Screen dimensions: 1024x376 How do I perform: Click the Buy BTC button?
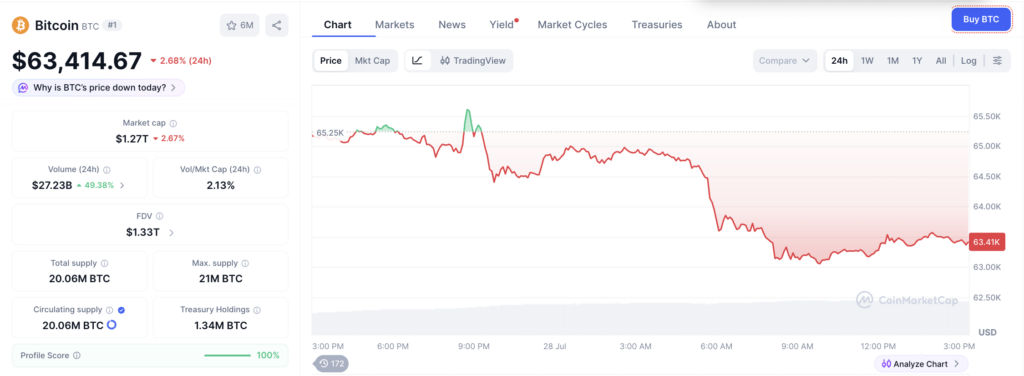click(x=981, y=20)
